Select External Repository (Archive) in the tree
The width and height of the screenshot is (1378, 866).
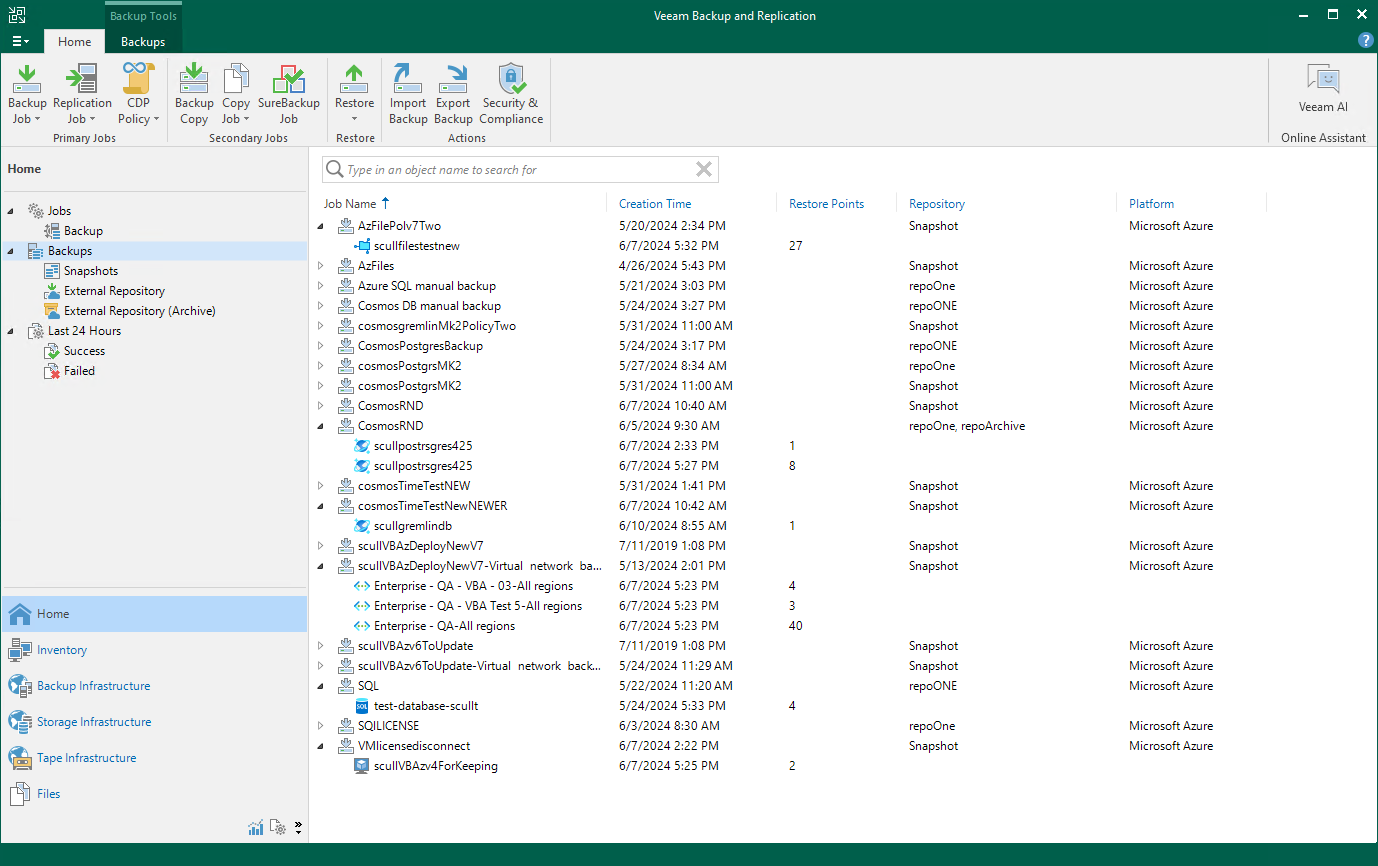(140, 311)
